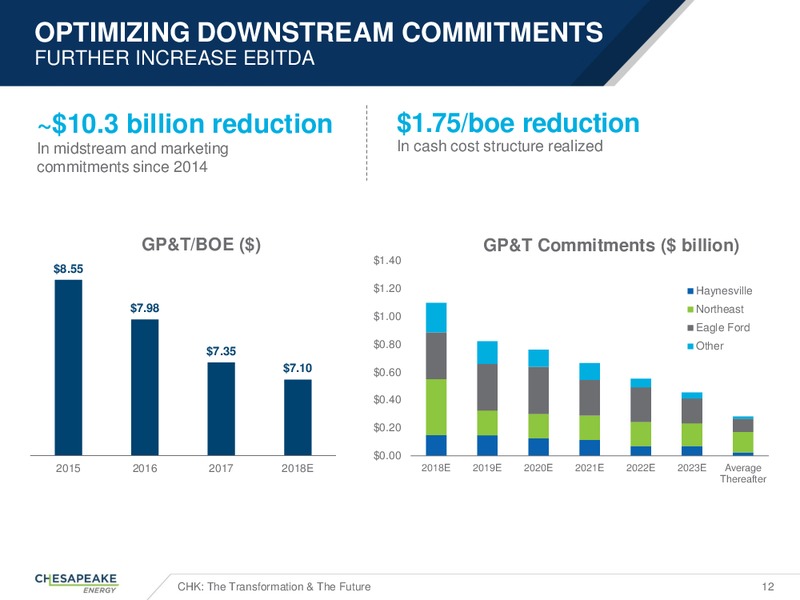Select the 2015 bar labeled $8.55
The height and width of the screenshot is (600, 800).
click(68, 367)
